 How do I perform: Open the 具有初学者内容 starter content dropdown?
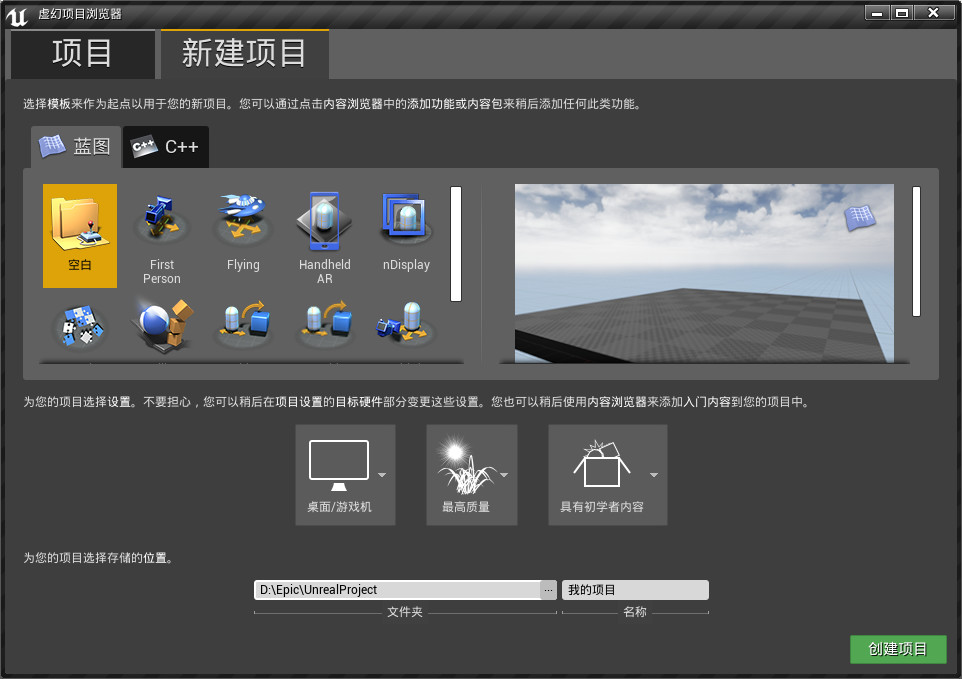[607, 475]
